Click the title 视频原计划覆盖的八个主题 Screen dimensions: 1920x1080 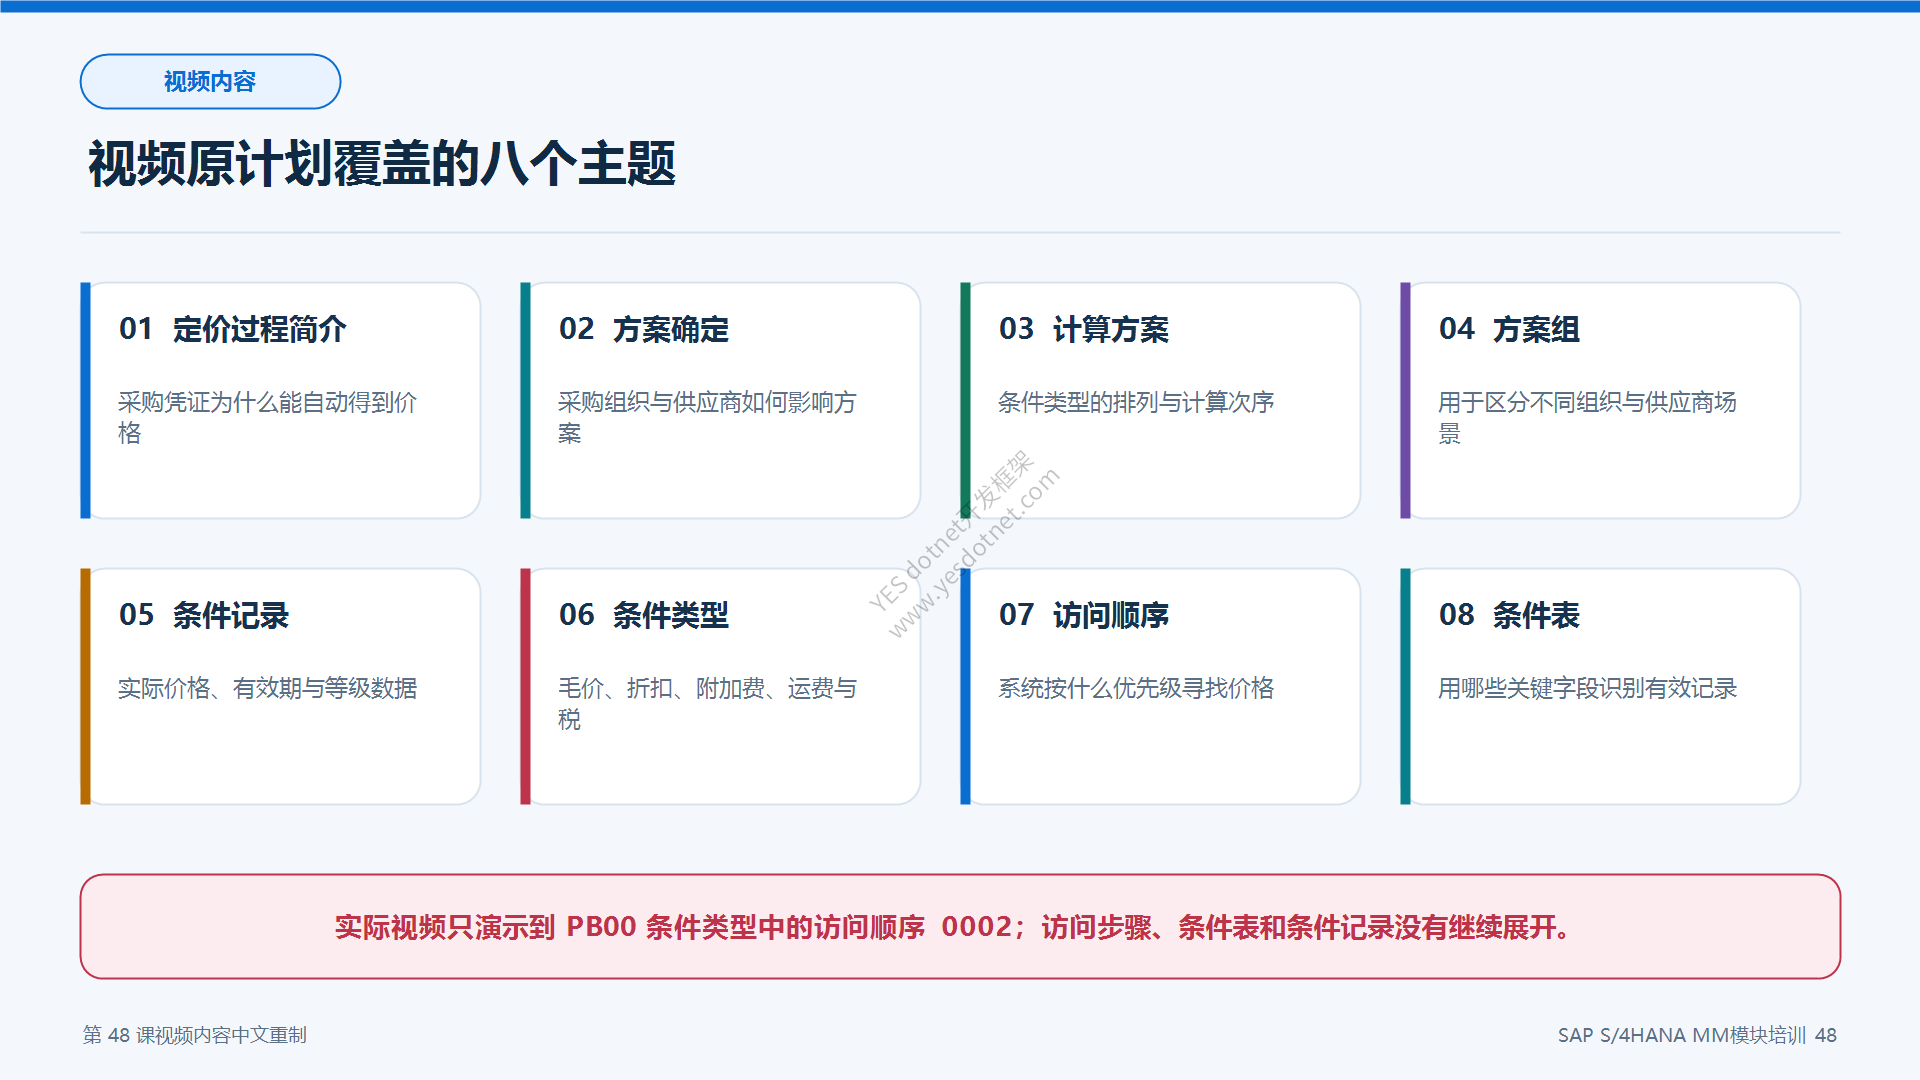(x=382, y=164)
